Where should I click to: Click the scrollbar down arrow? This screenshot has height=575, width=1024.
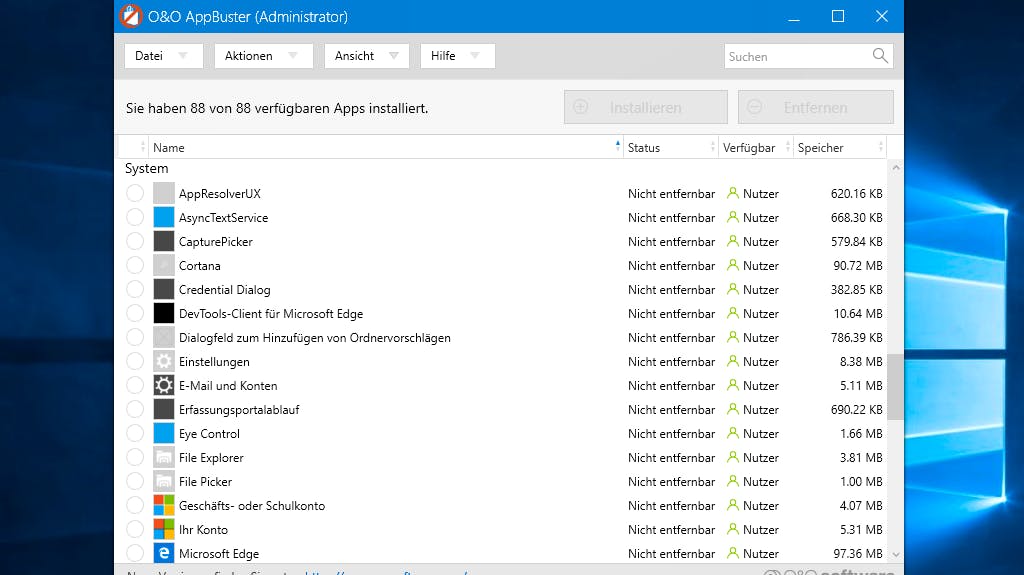[x=896, y=554]
